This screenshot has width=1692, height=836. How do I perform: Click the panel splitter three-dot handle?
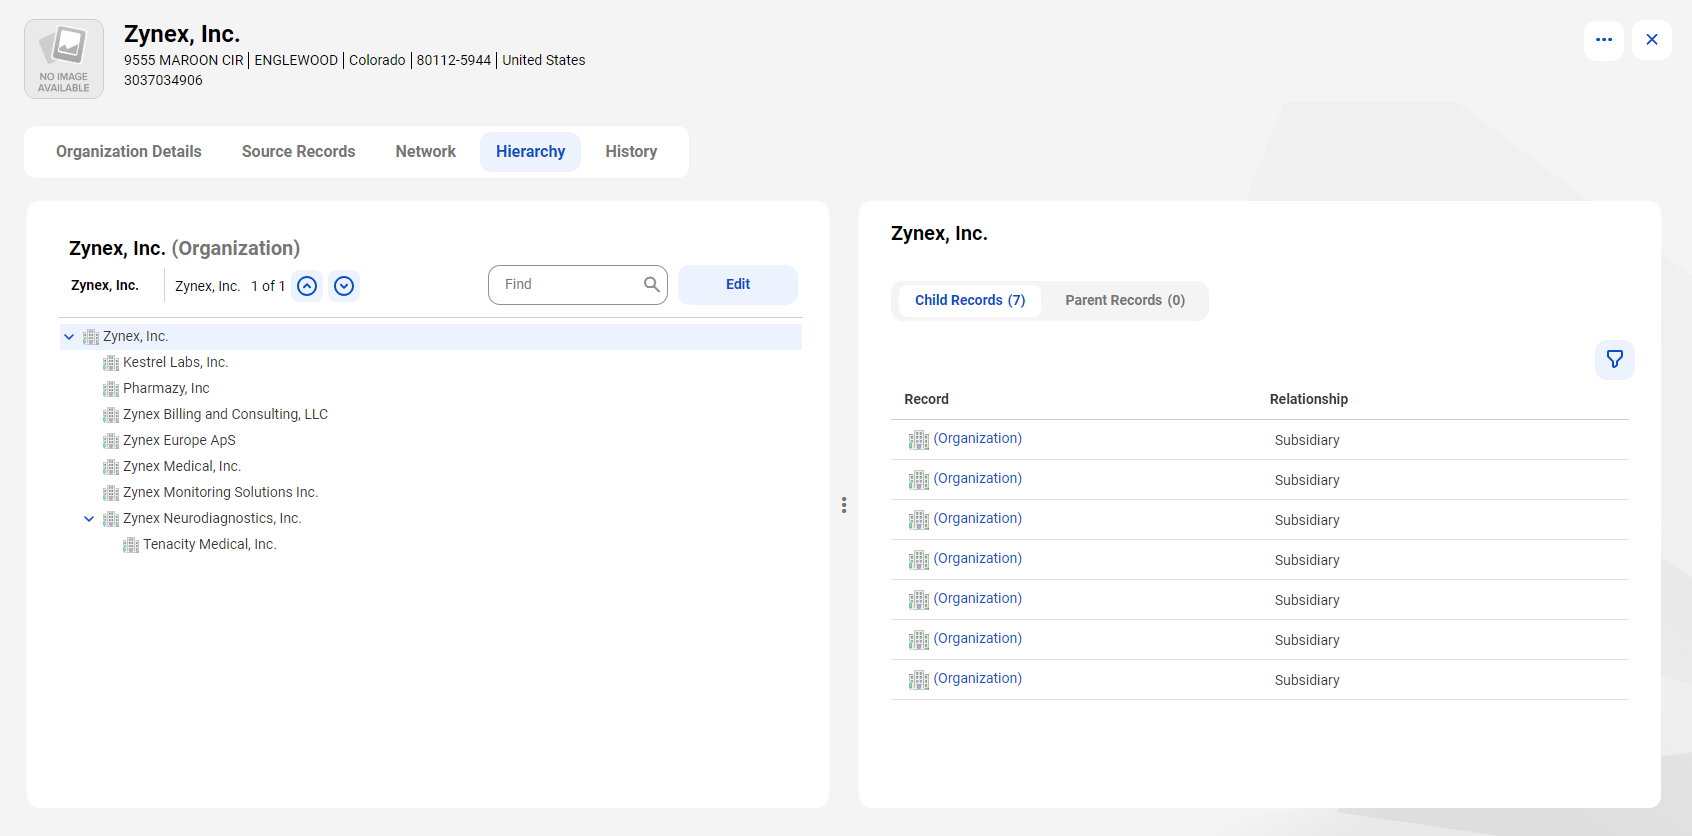[844, 505]
